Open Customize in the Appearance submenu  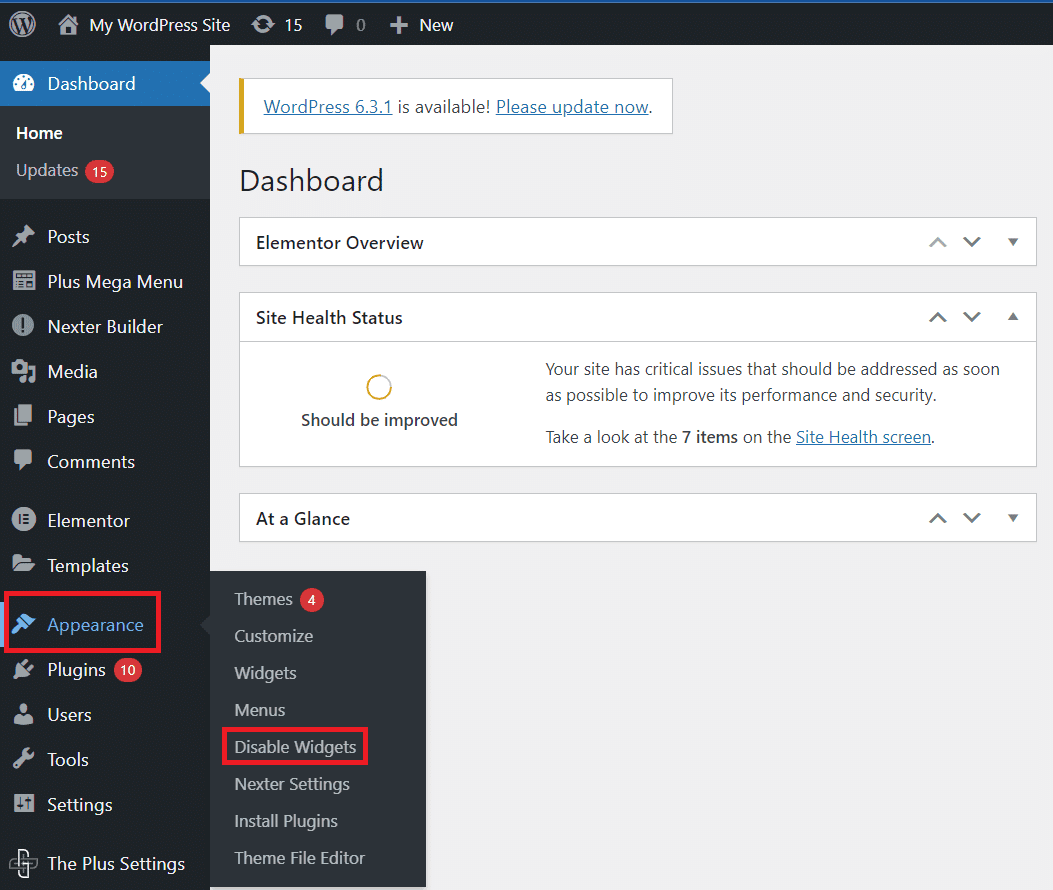coord(273,636)
